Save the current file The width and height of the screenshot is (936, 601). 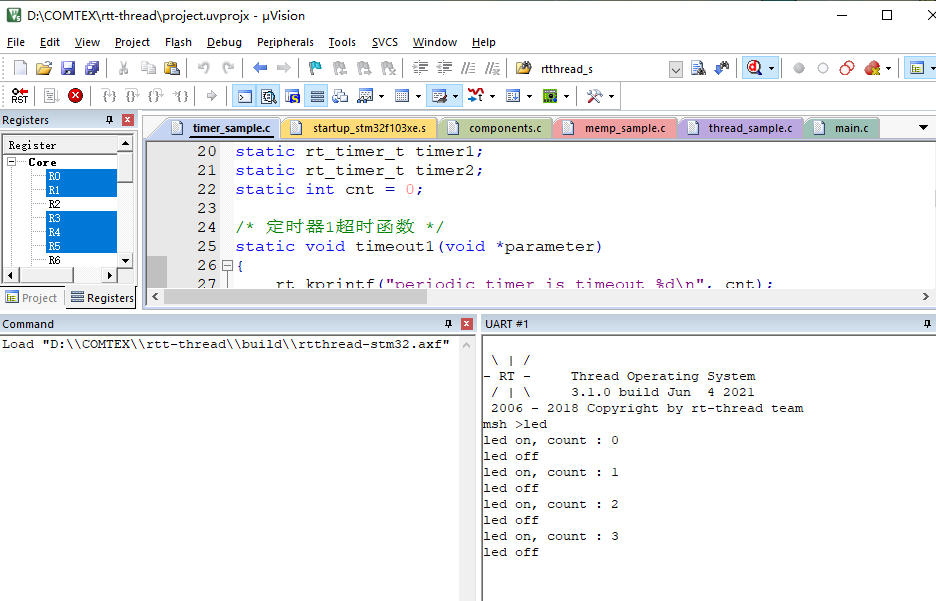click(x=68, y=68)
